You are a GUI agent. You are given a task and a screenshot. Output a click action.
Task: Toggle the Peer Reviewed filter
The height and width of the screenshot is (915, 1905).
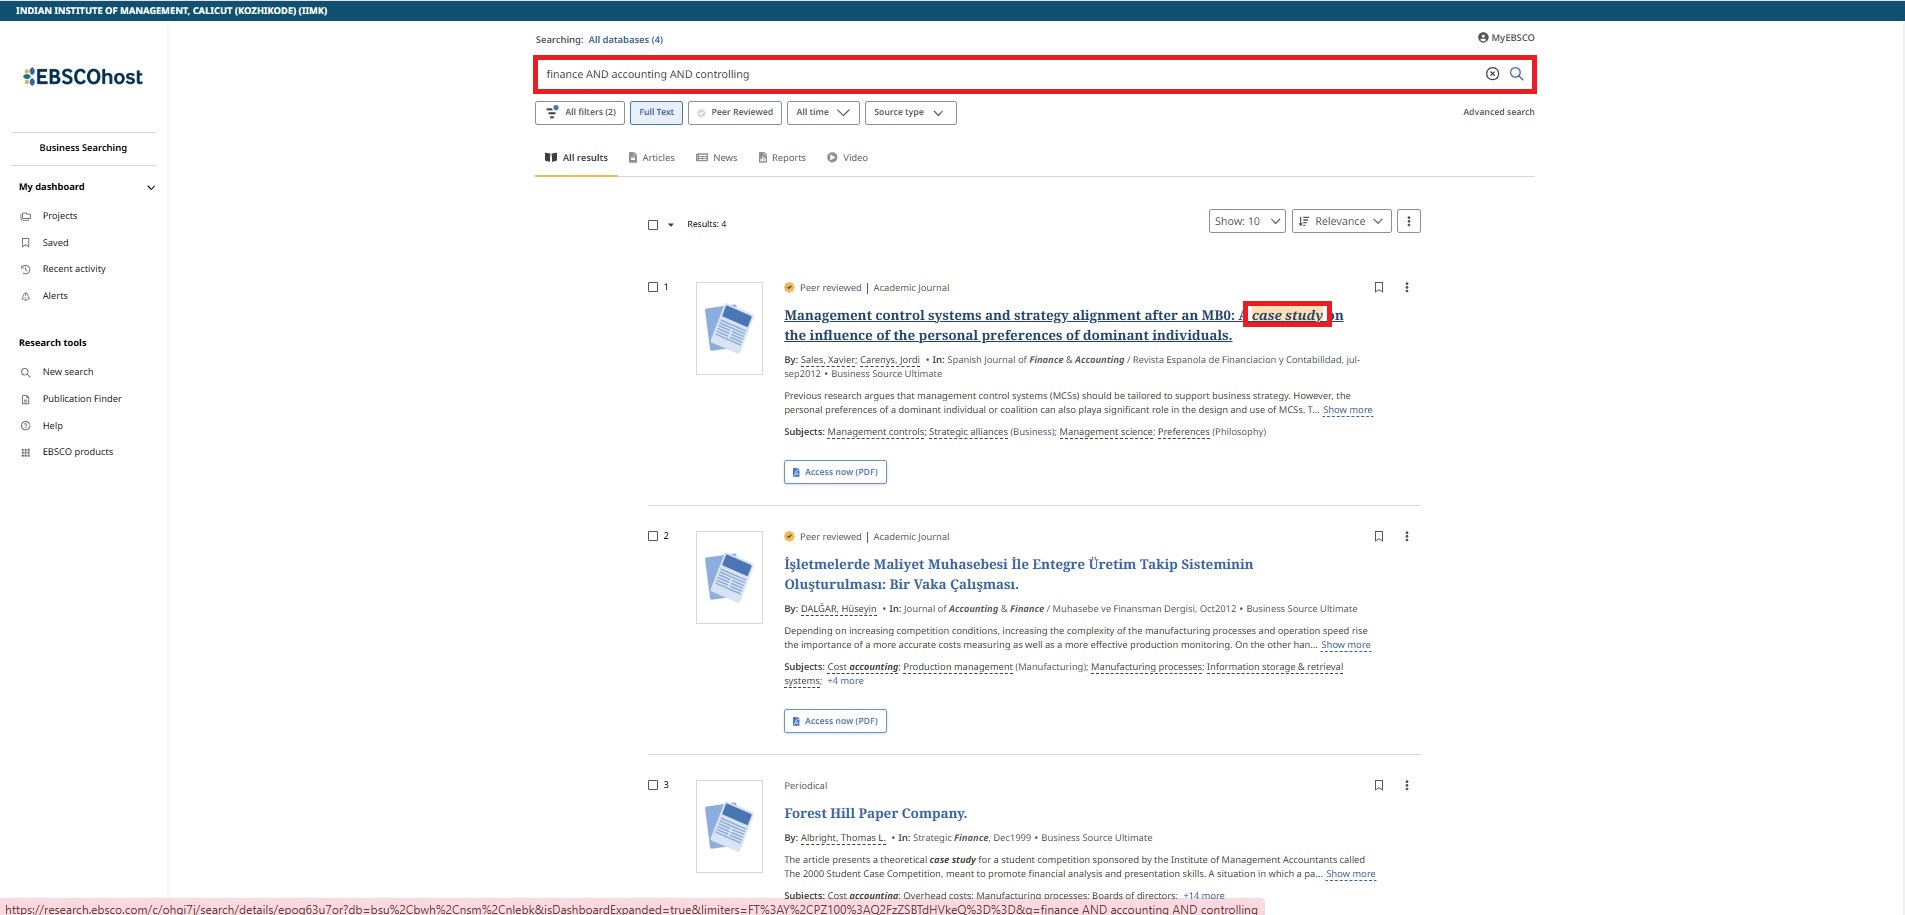[735, 113]
